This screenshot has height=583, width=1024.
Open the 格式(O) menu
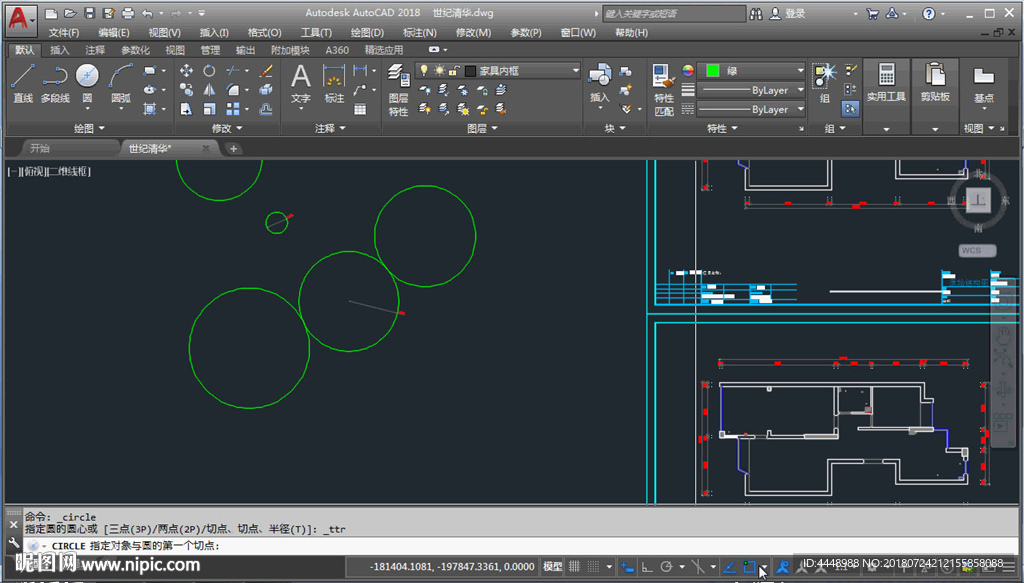click(264, 33)
